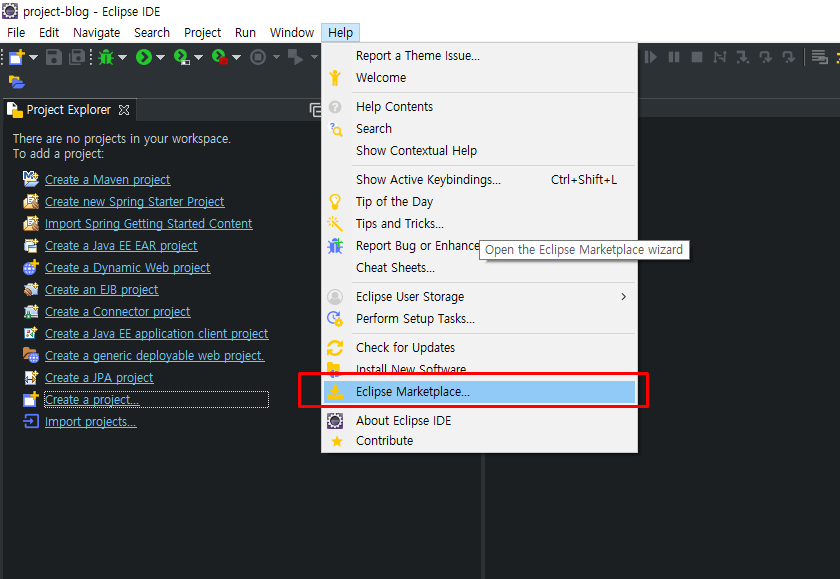
Task: Click the External Tools red toolbox icon
Action: point(220,57)
